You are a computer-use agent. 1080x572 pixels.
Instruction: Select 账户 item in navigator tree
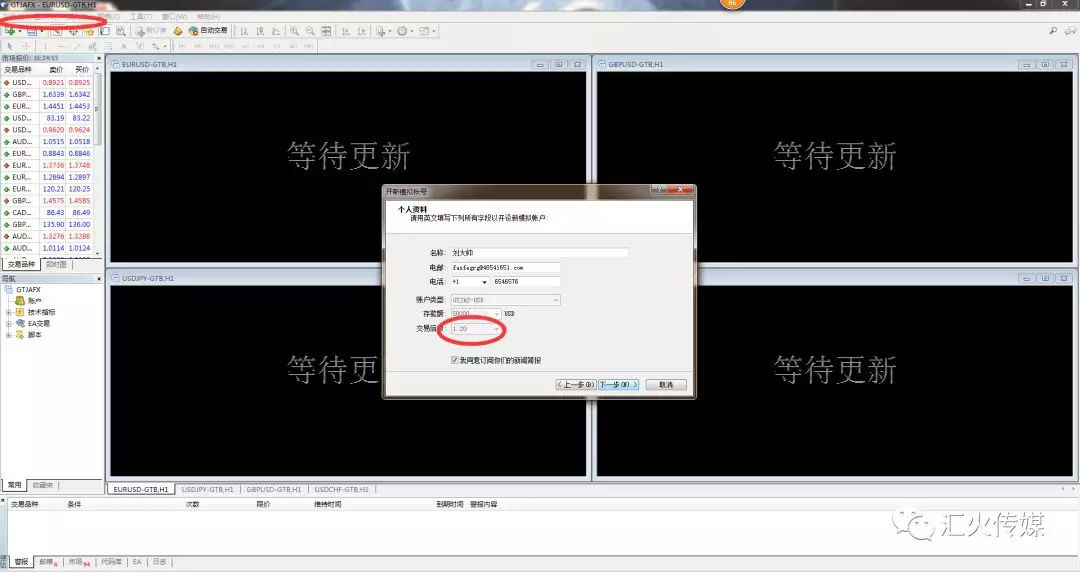point(35,301)
